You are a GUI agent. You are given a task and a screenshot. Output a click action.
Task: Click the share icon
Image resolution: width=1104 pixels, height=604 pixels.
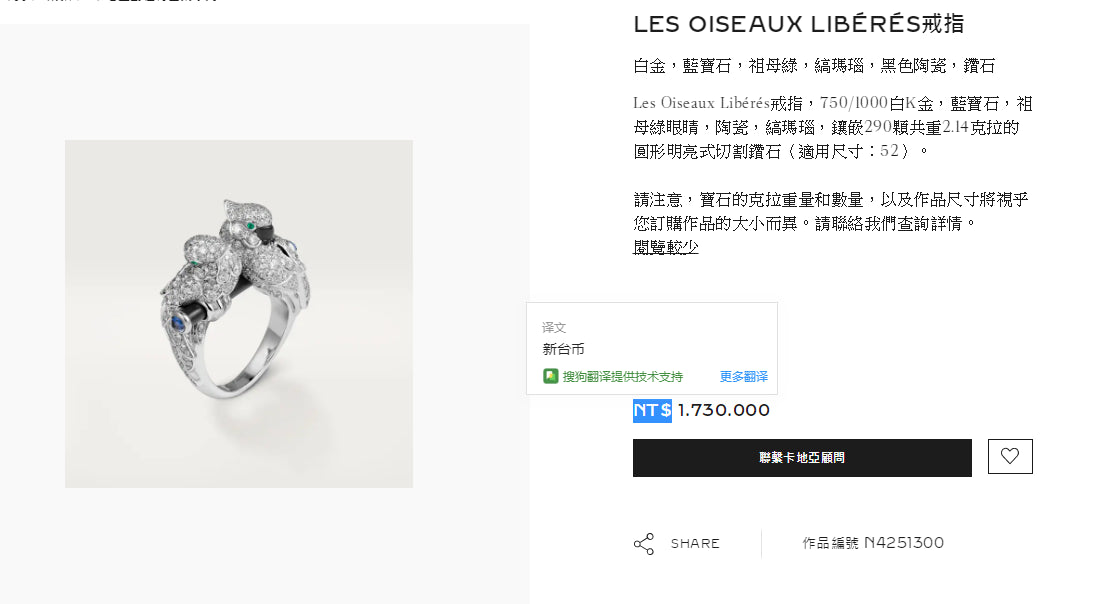pyautogui.click(x=644, y=543)
